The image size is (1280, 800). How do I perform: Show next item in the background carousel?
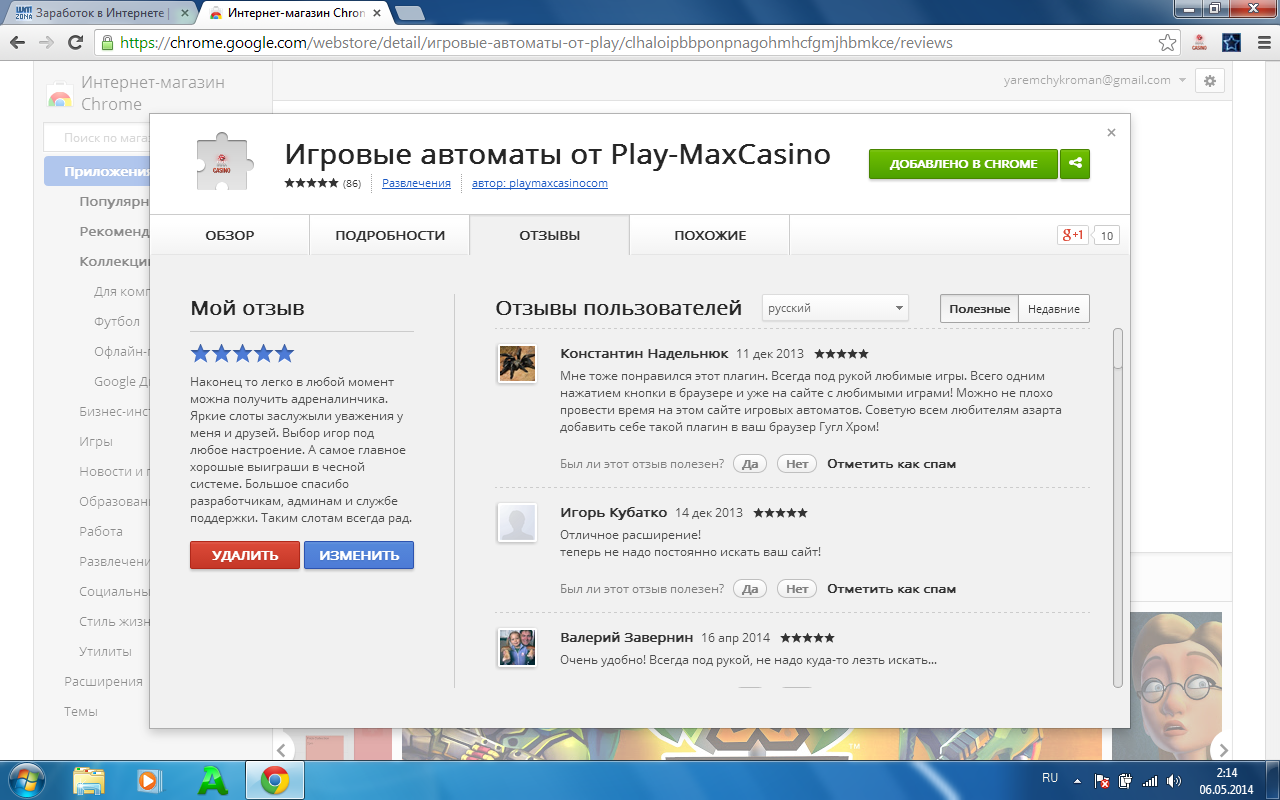pos(1220,750)
